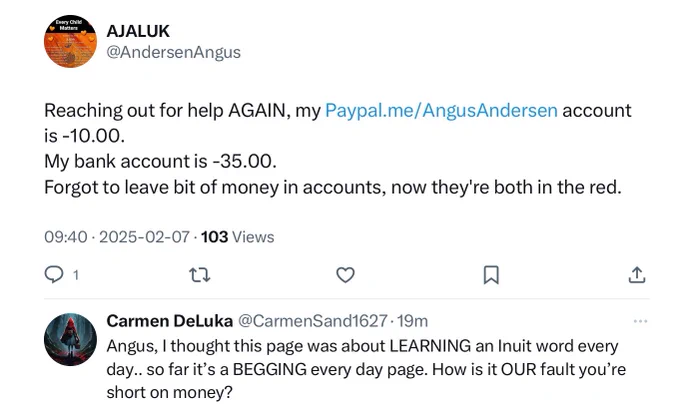View the 103 Views count

coord(238,237)
